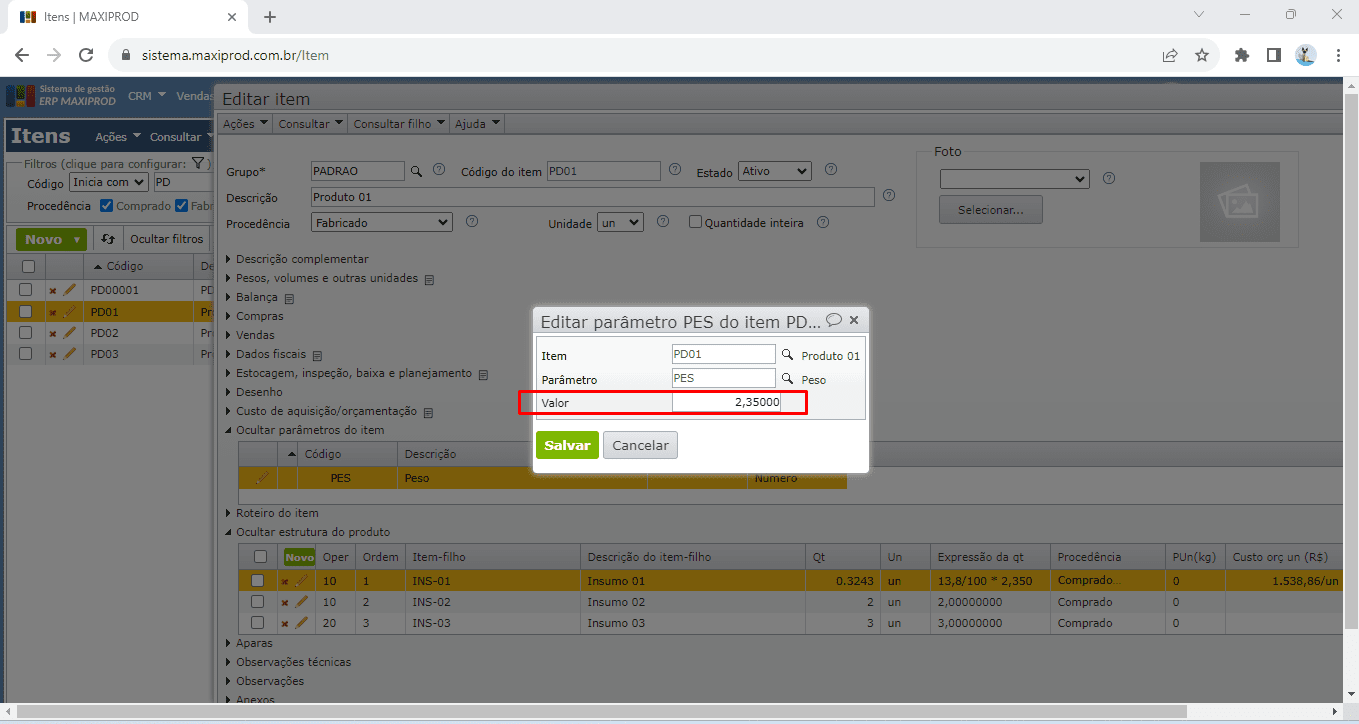
Task: Open the Inicia com filter dropdown
Action: 109,182
